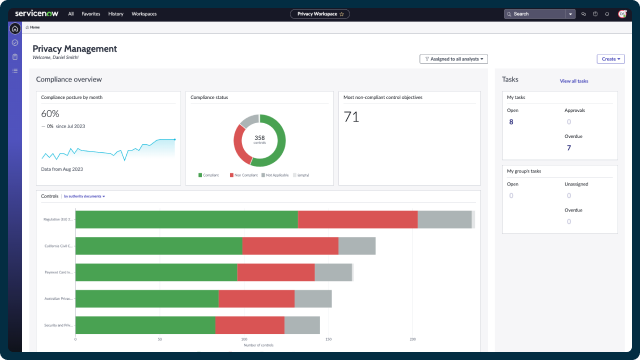Select the list sidebar icon
Image resolution: width=640 pixels, height=360 pixels.
[15, 71]
